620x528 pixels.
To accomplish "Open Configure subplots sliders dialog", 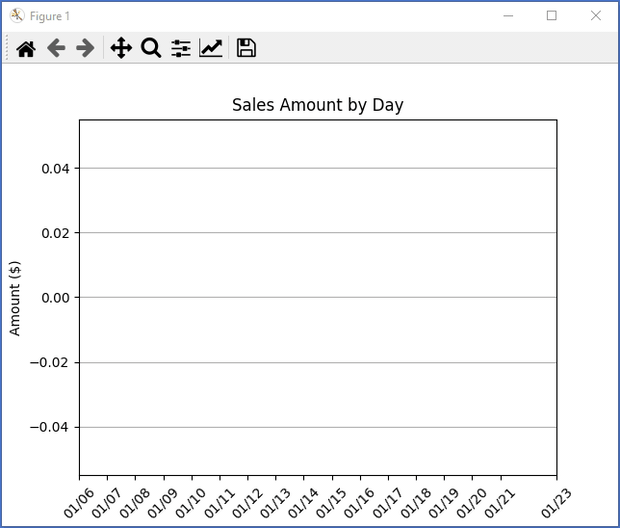I will 181,48.
